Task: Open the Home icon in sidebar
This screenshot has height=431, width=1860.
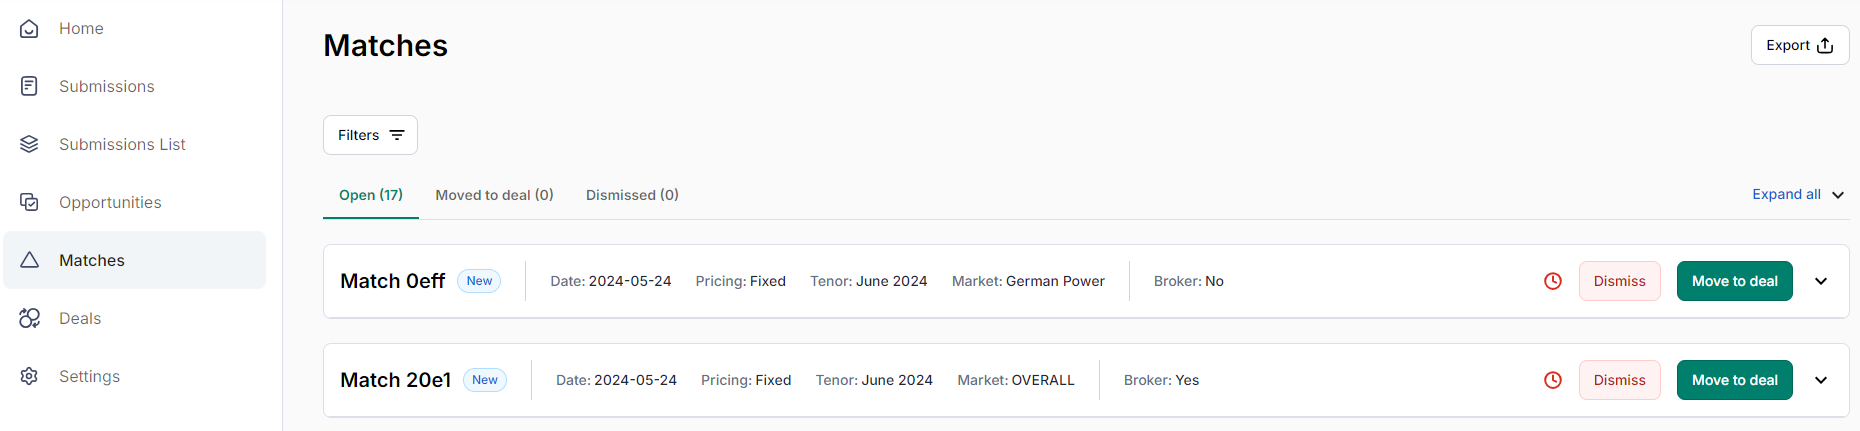Action: coord(29,29)
